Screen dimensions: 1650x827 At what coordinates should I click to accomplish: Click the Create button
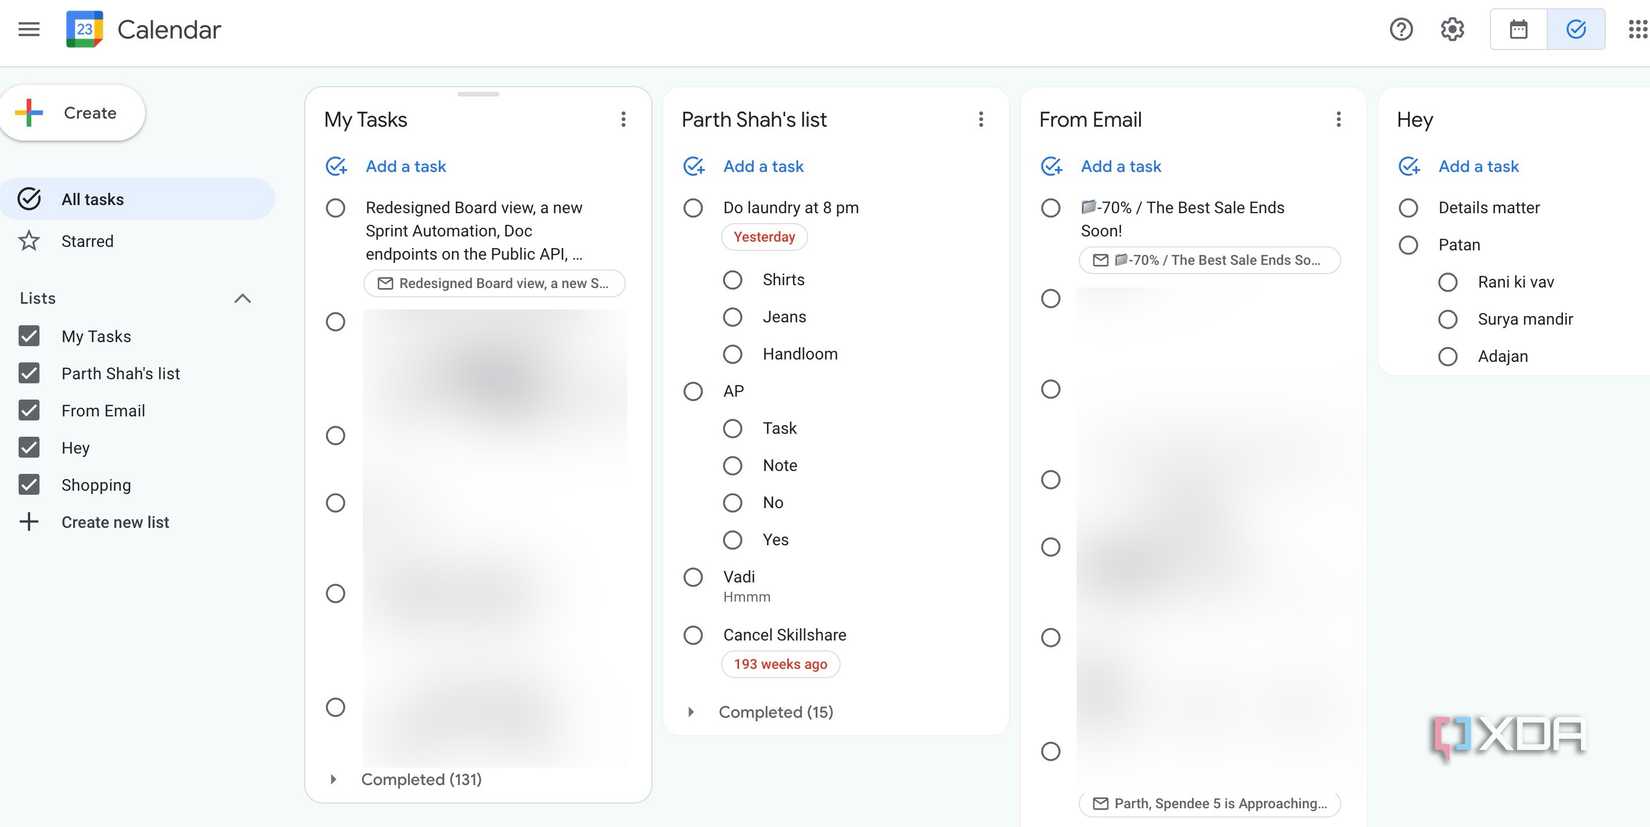73,113
